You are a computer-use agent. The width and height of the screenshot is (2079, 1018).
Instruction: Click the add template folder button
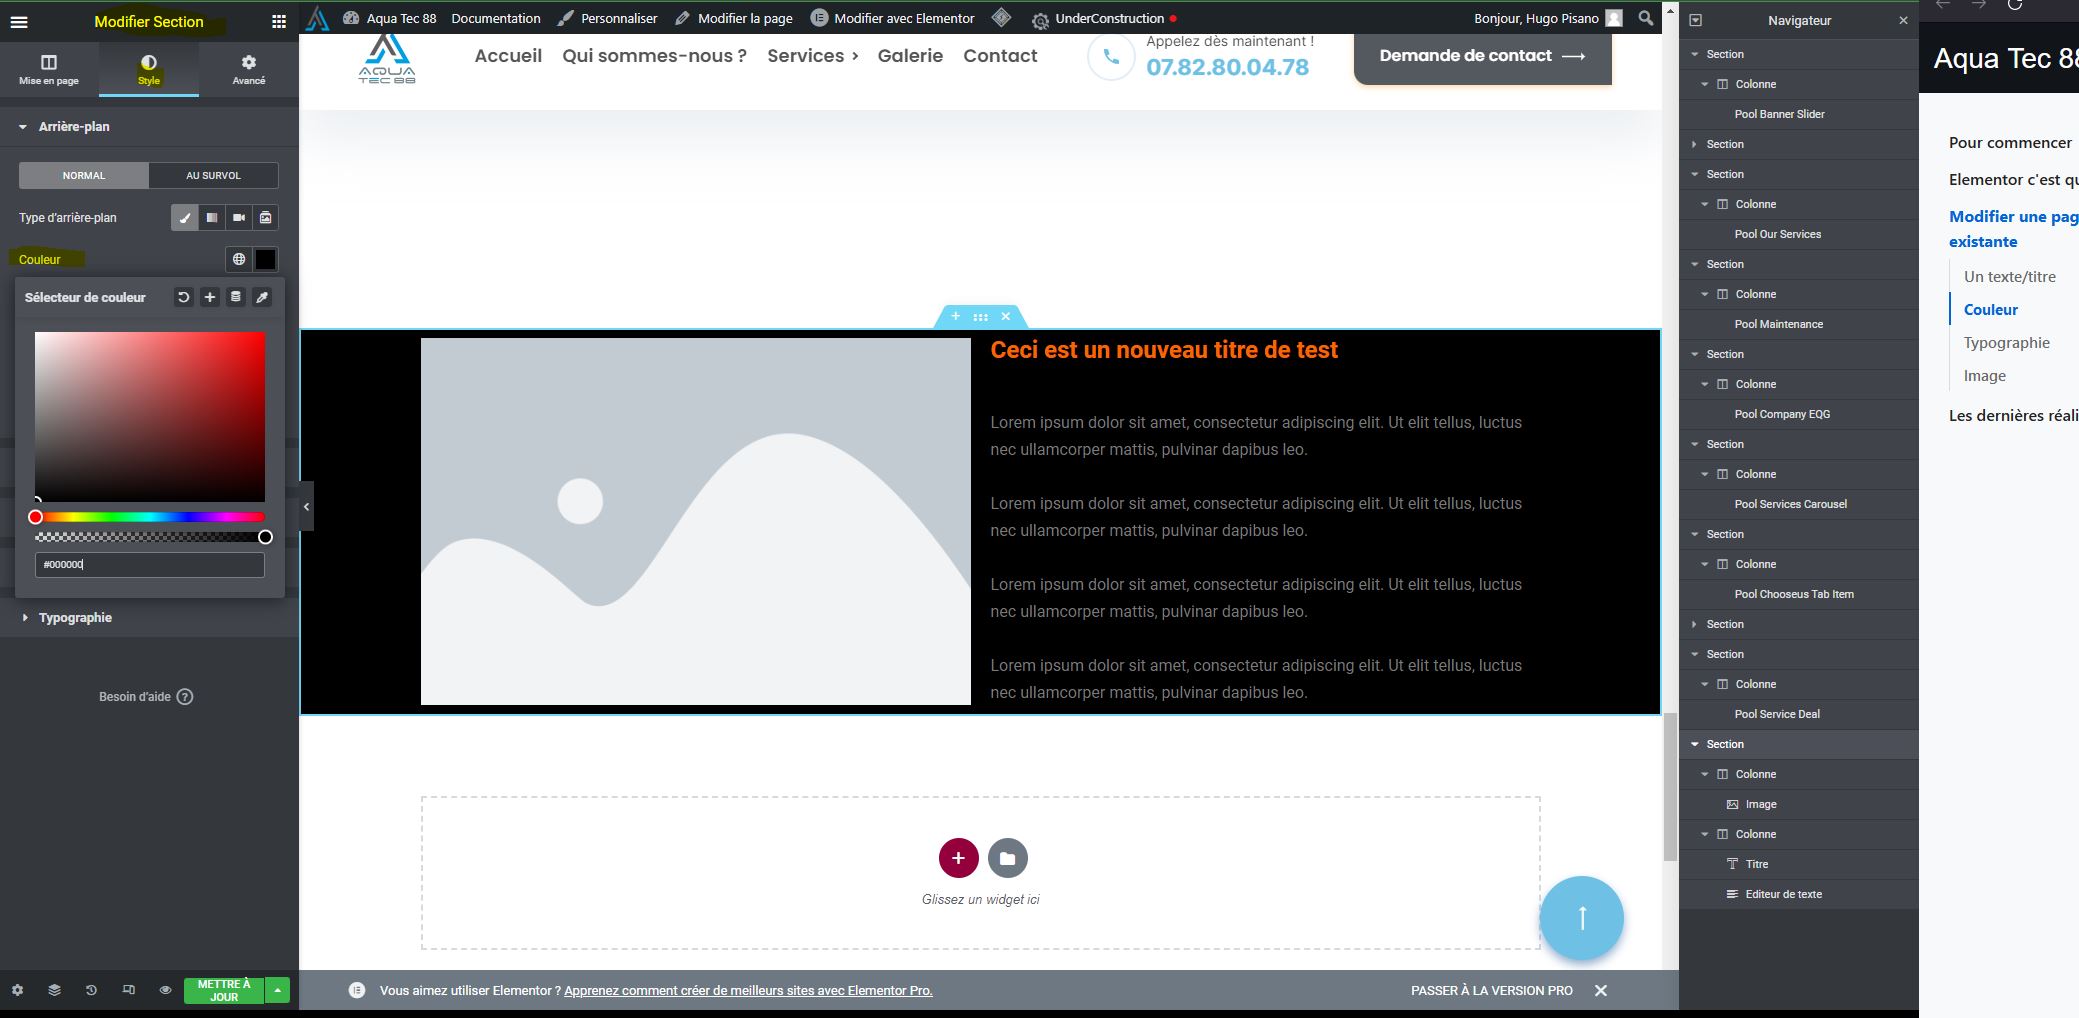click(x=1007, y=858)
